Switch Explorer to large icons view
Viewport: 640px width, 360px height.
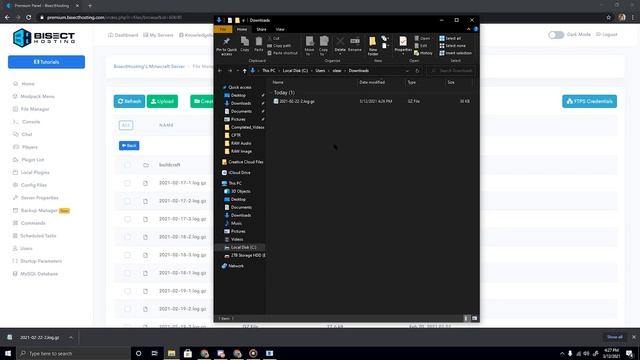[474, 318]
